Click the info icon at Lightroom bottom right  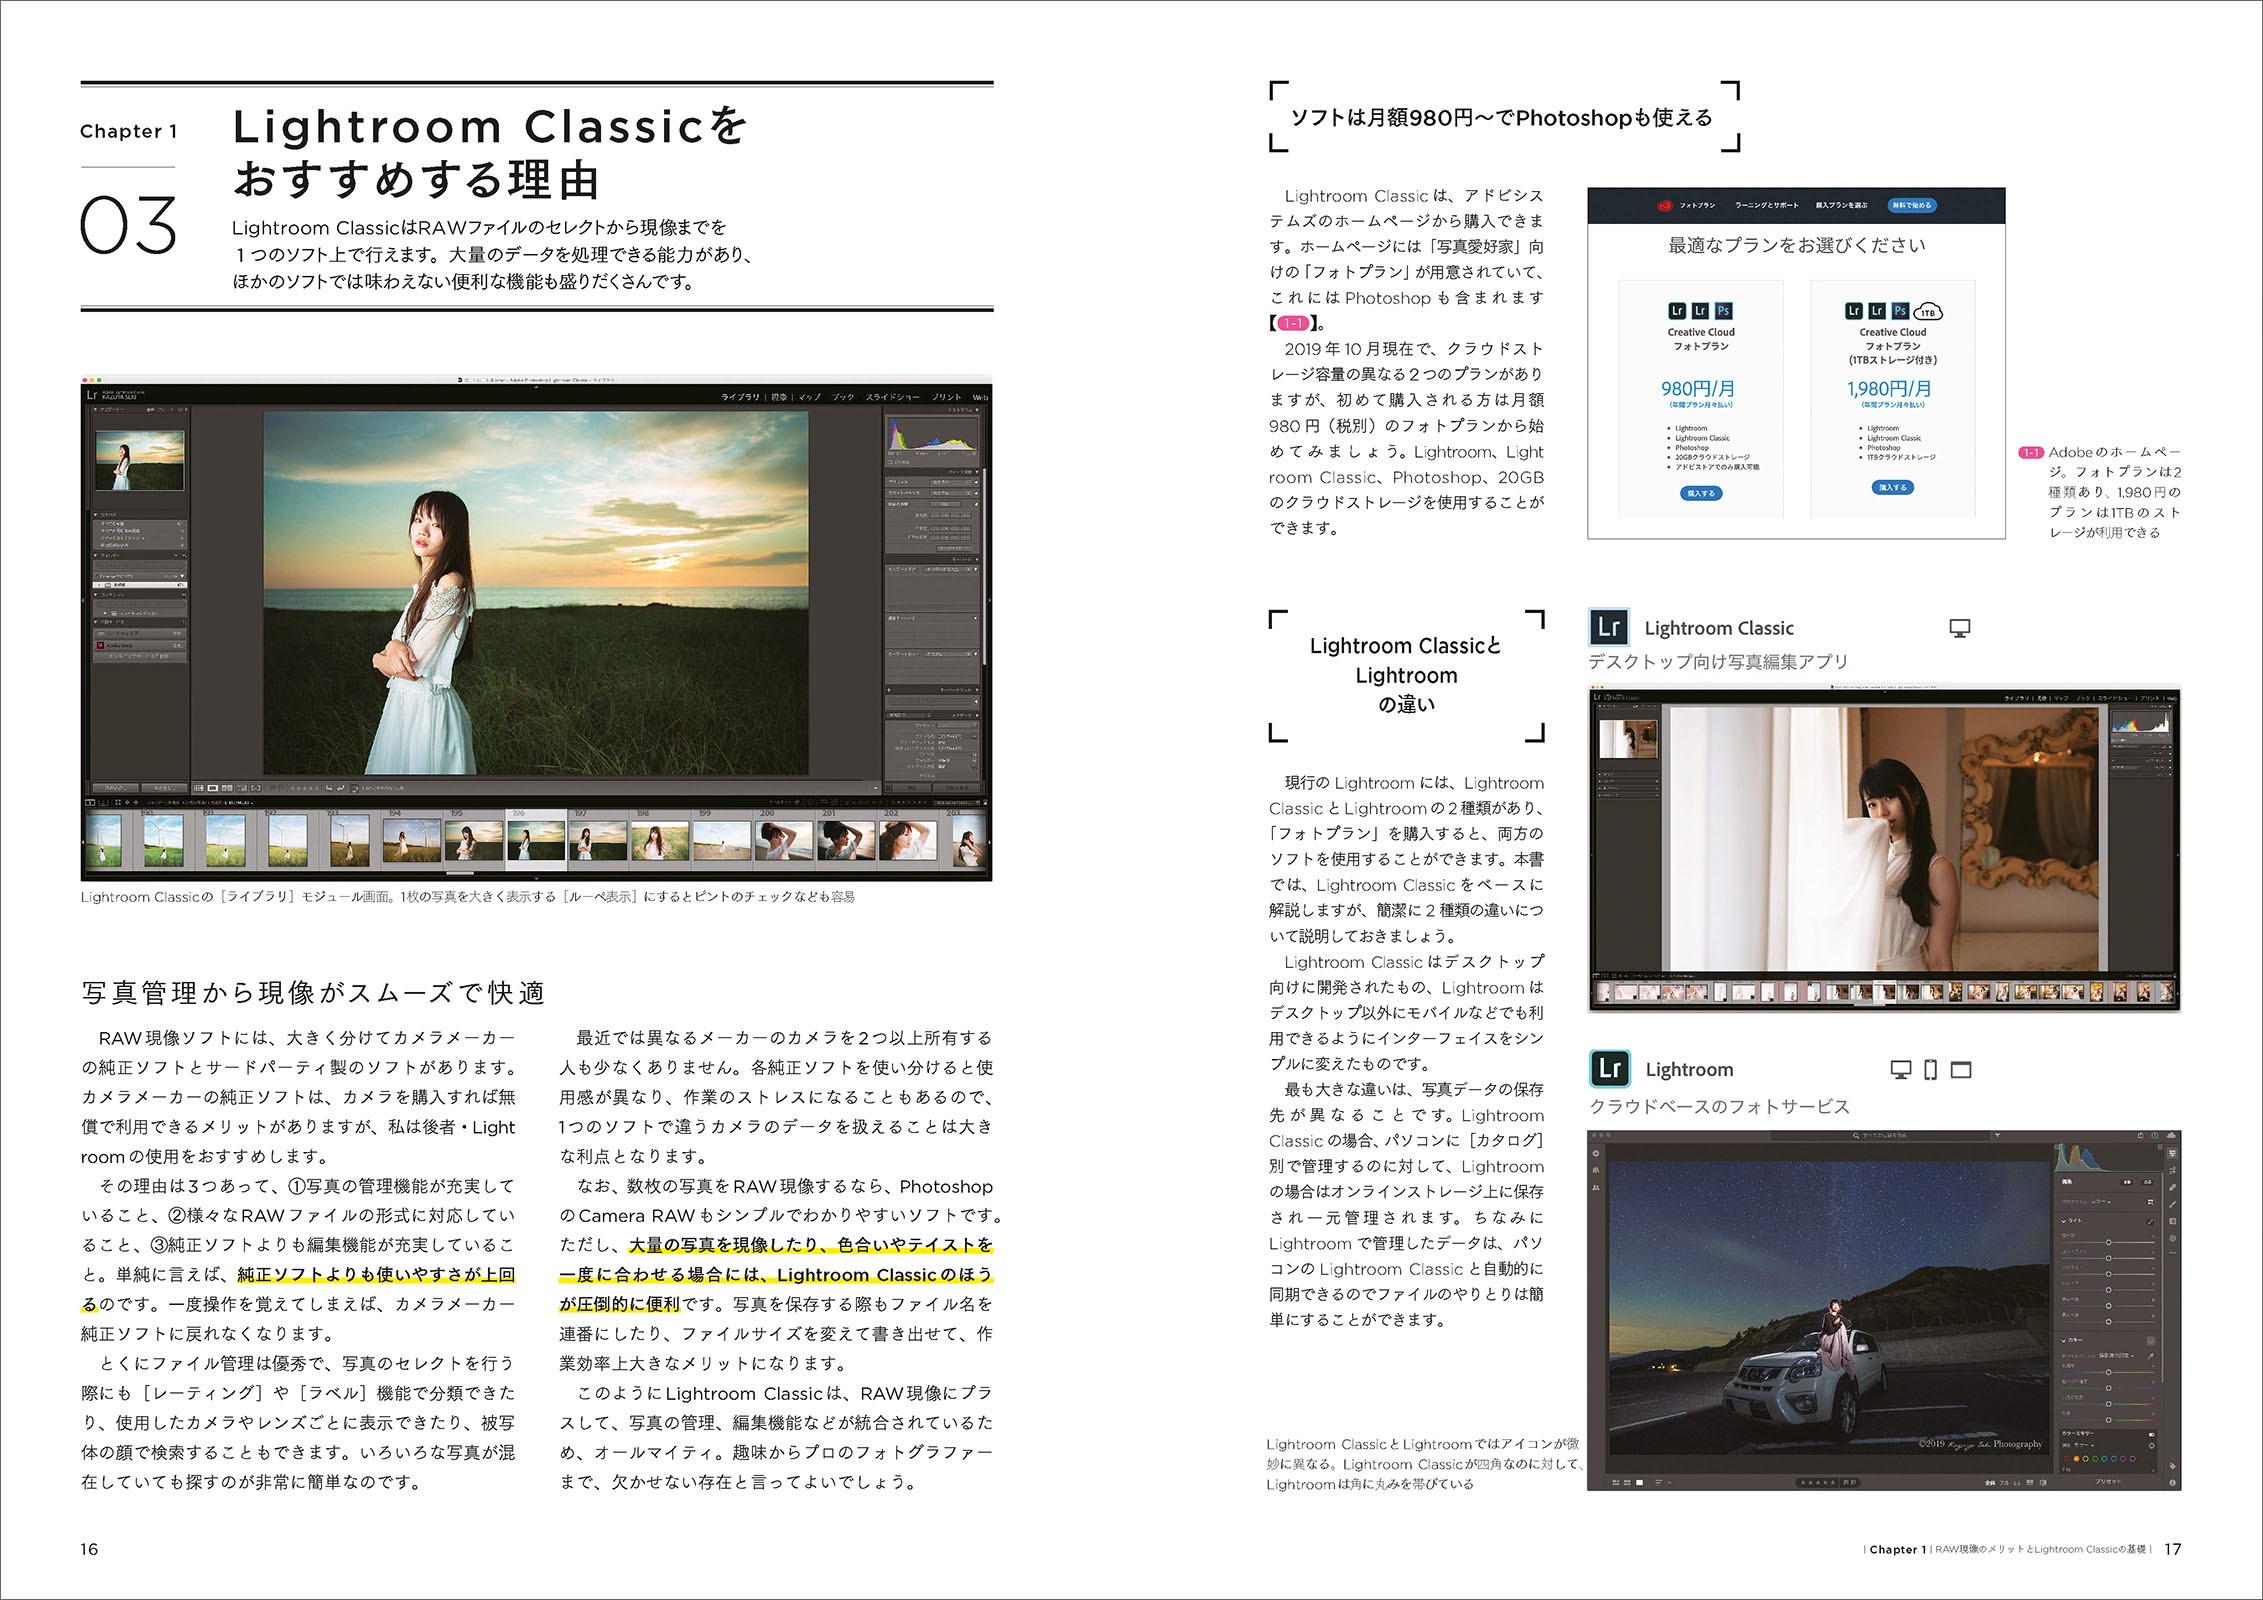(x=2172, y=1483)
